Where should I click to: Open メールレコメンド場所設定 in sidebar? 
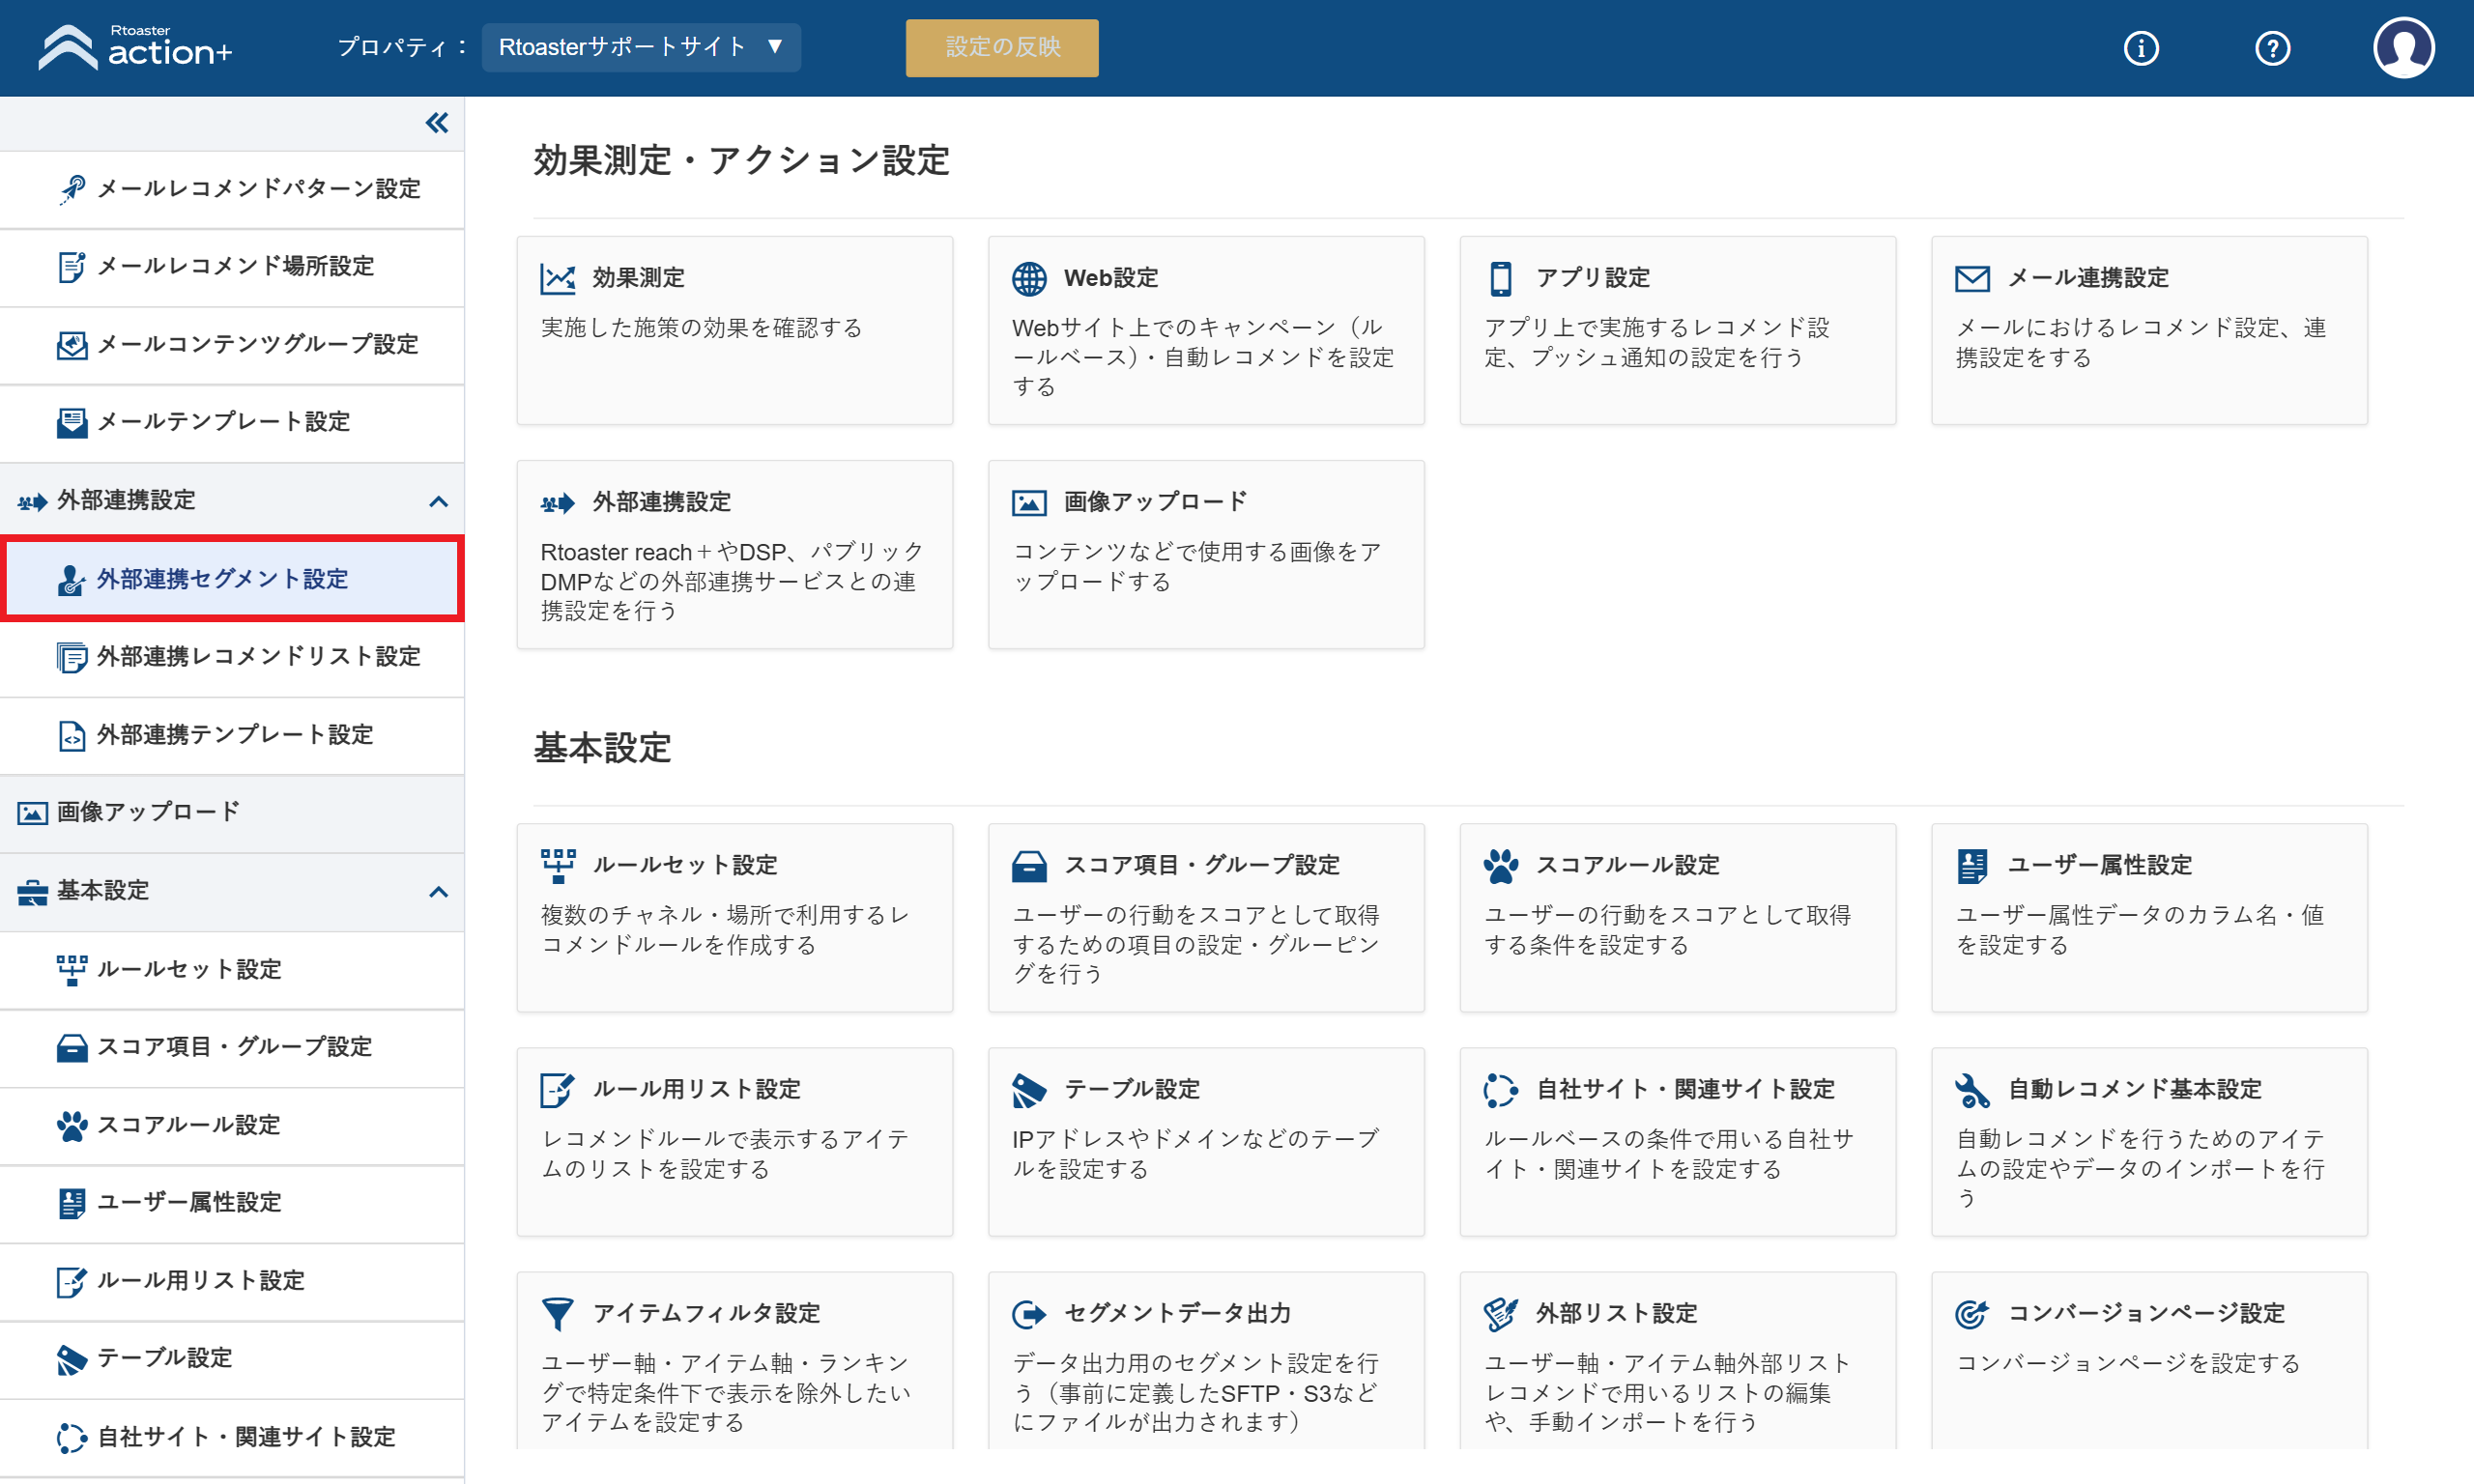[232, 267]
